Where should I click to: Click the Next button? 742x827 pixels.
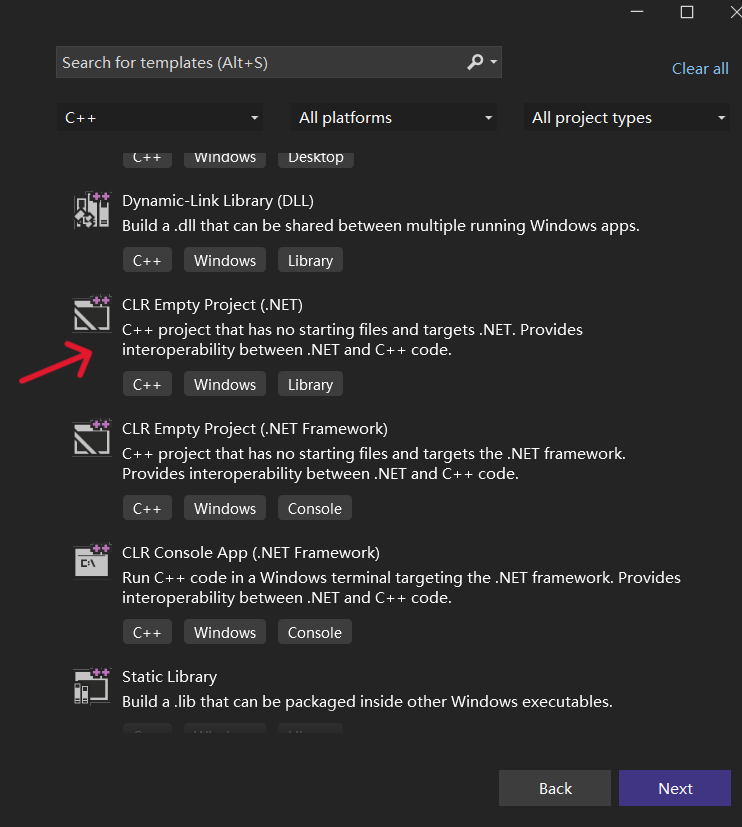pos(674,788)
